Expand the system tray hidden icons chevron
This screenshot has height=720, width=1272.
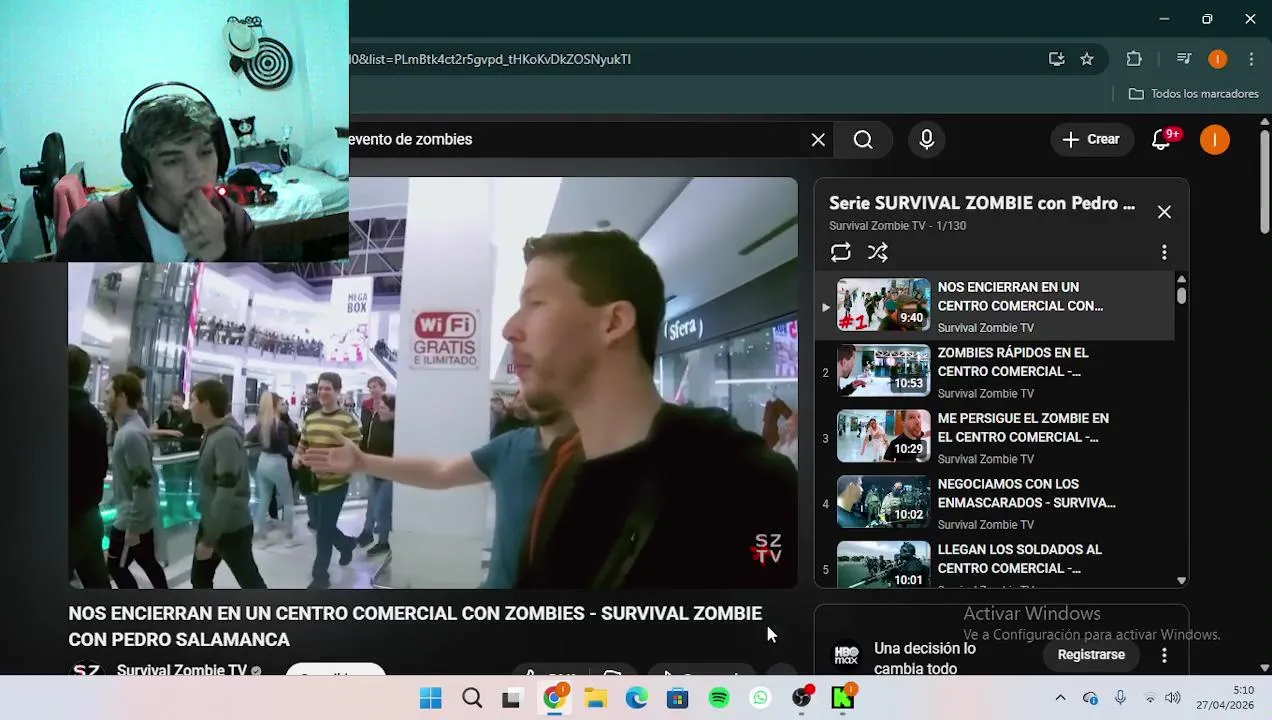pyautogui.click(x=1060, y=698)
